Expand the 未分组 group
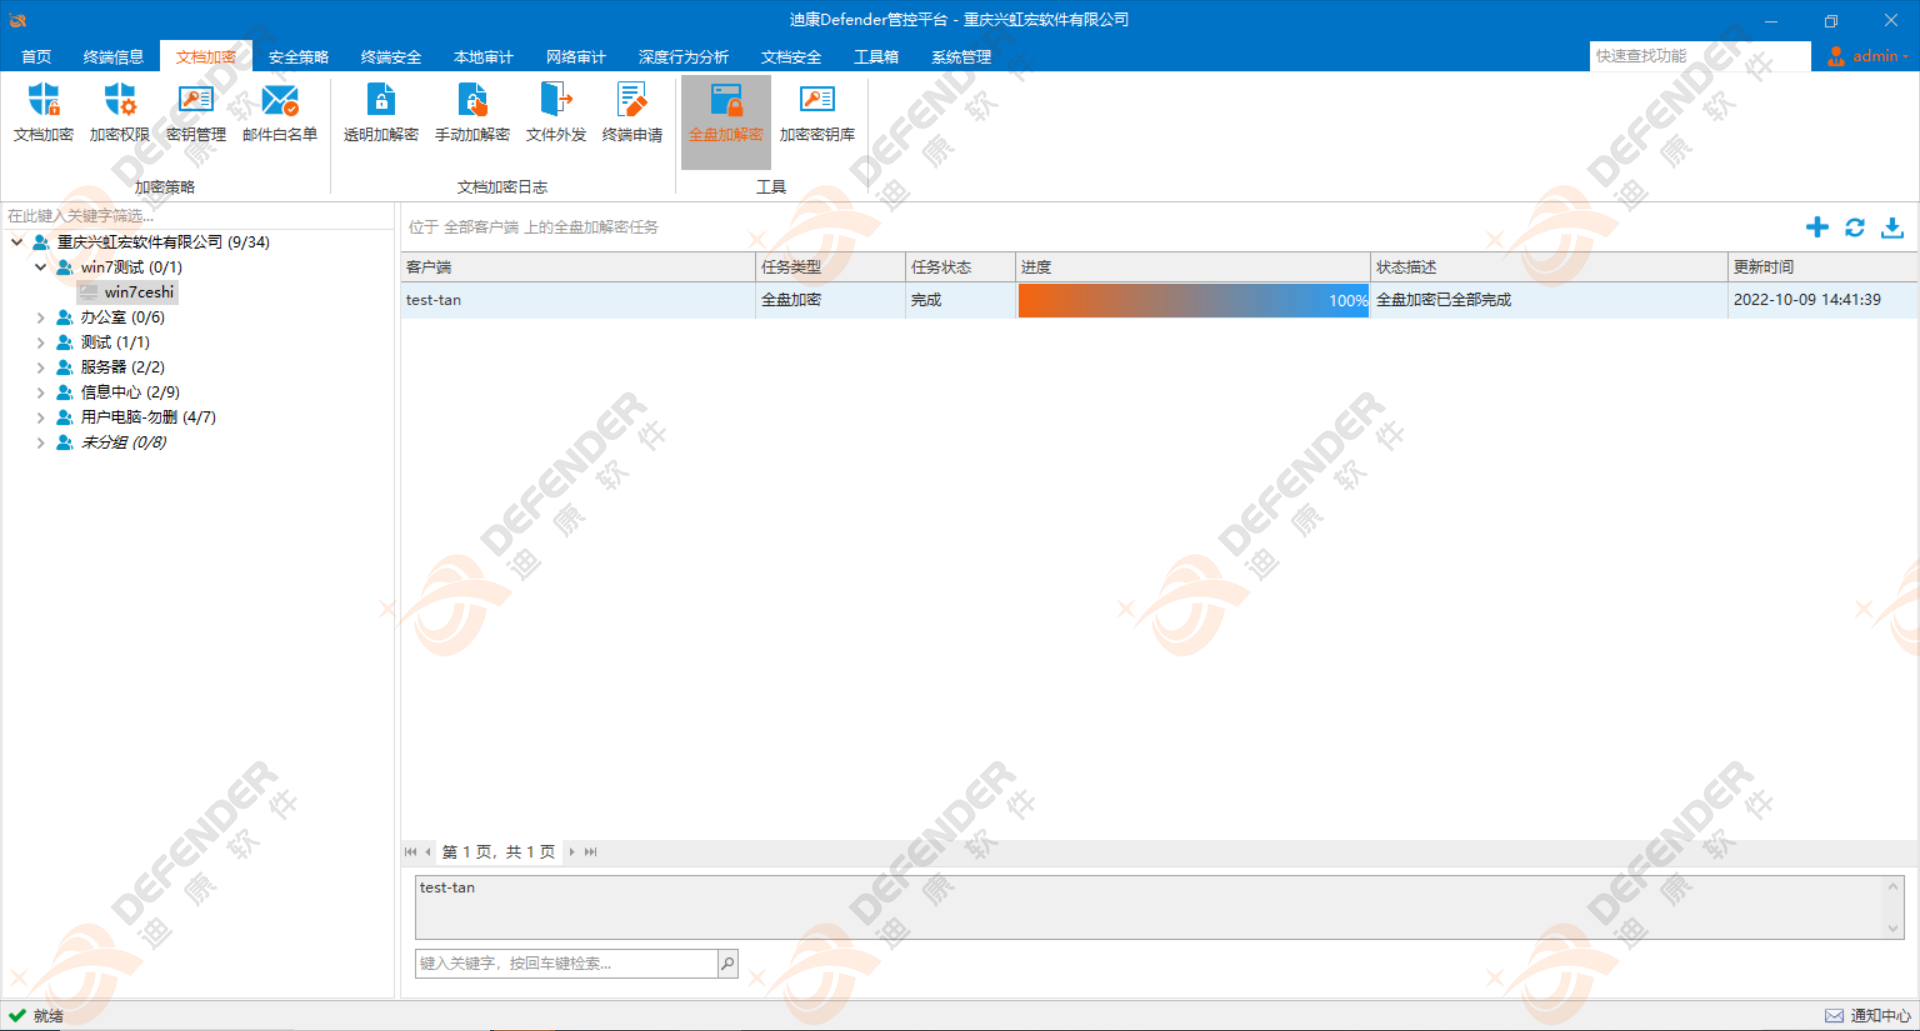Viewport: 1920px width, 1031px height. (x=40, y=442)
